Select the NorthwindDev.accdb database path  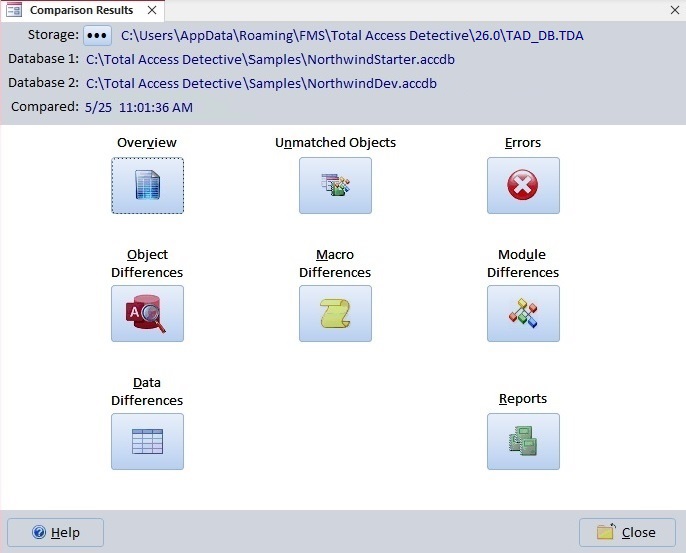pos(261,84)
